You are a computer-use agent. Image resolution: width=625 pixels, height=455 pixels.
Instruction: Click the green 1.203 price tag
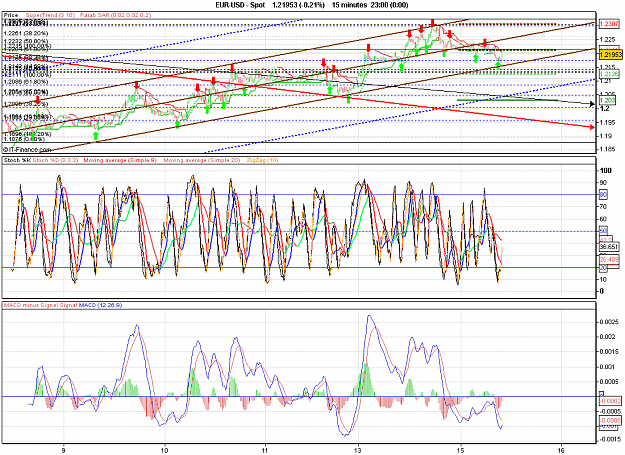pos(607,100)
